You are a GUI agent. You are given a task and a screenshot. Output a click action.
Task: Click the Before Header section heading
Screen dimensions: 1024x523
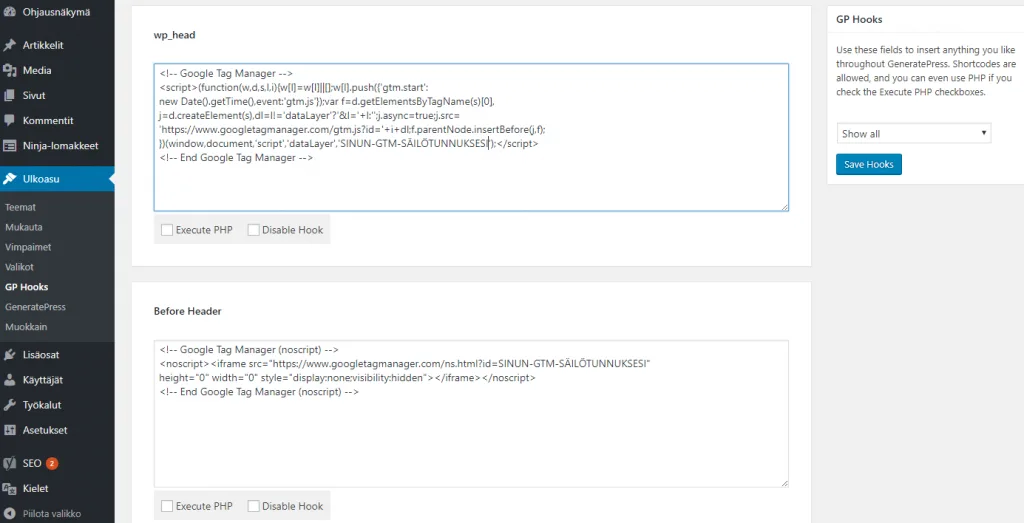point(187,311)
